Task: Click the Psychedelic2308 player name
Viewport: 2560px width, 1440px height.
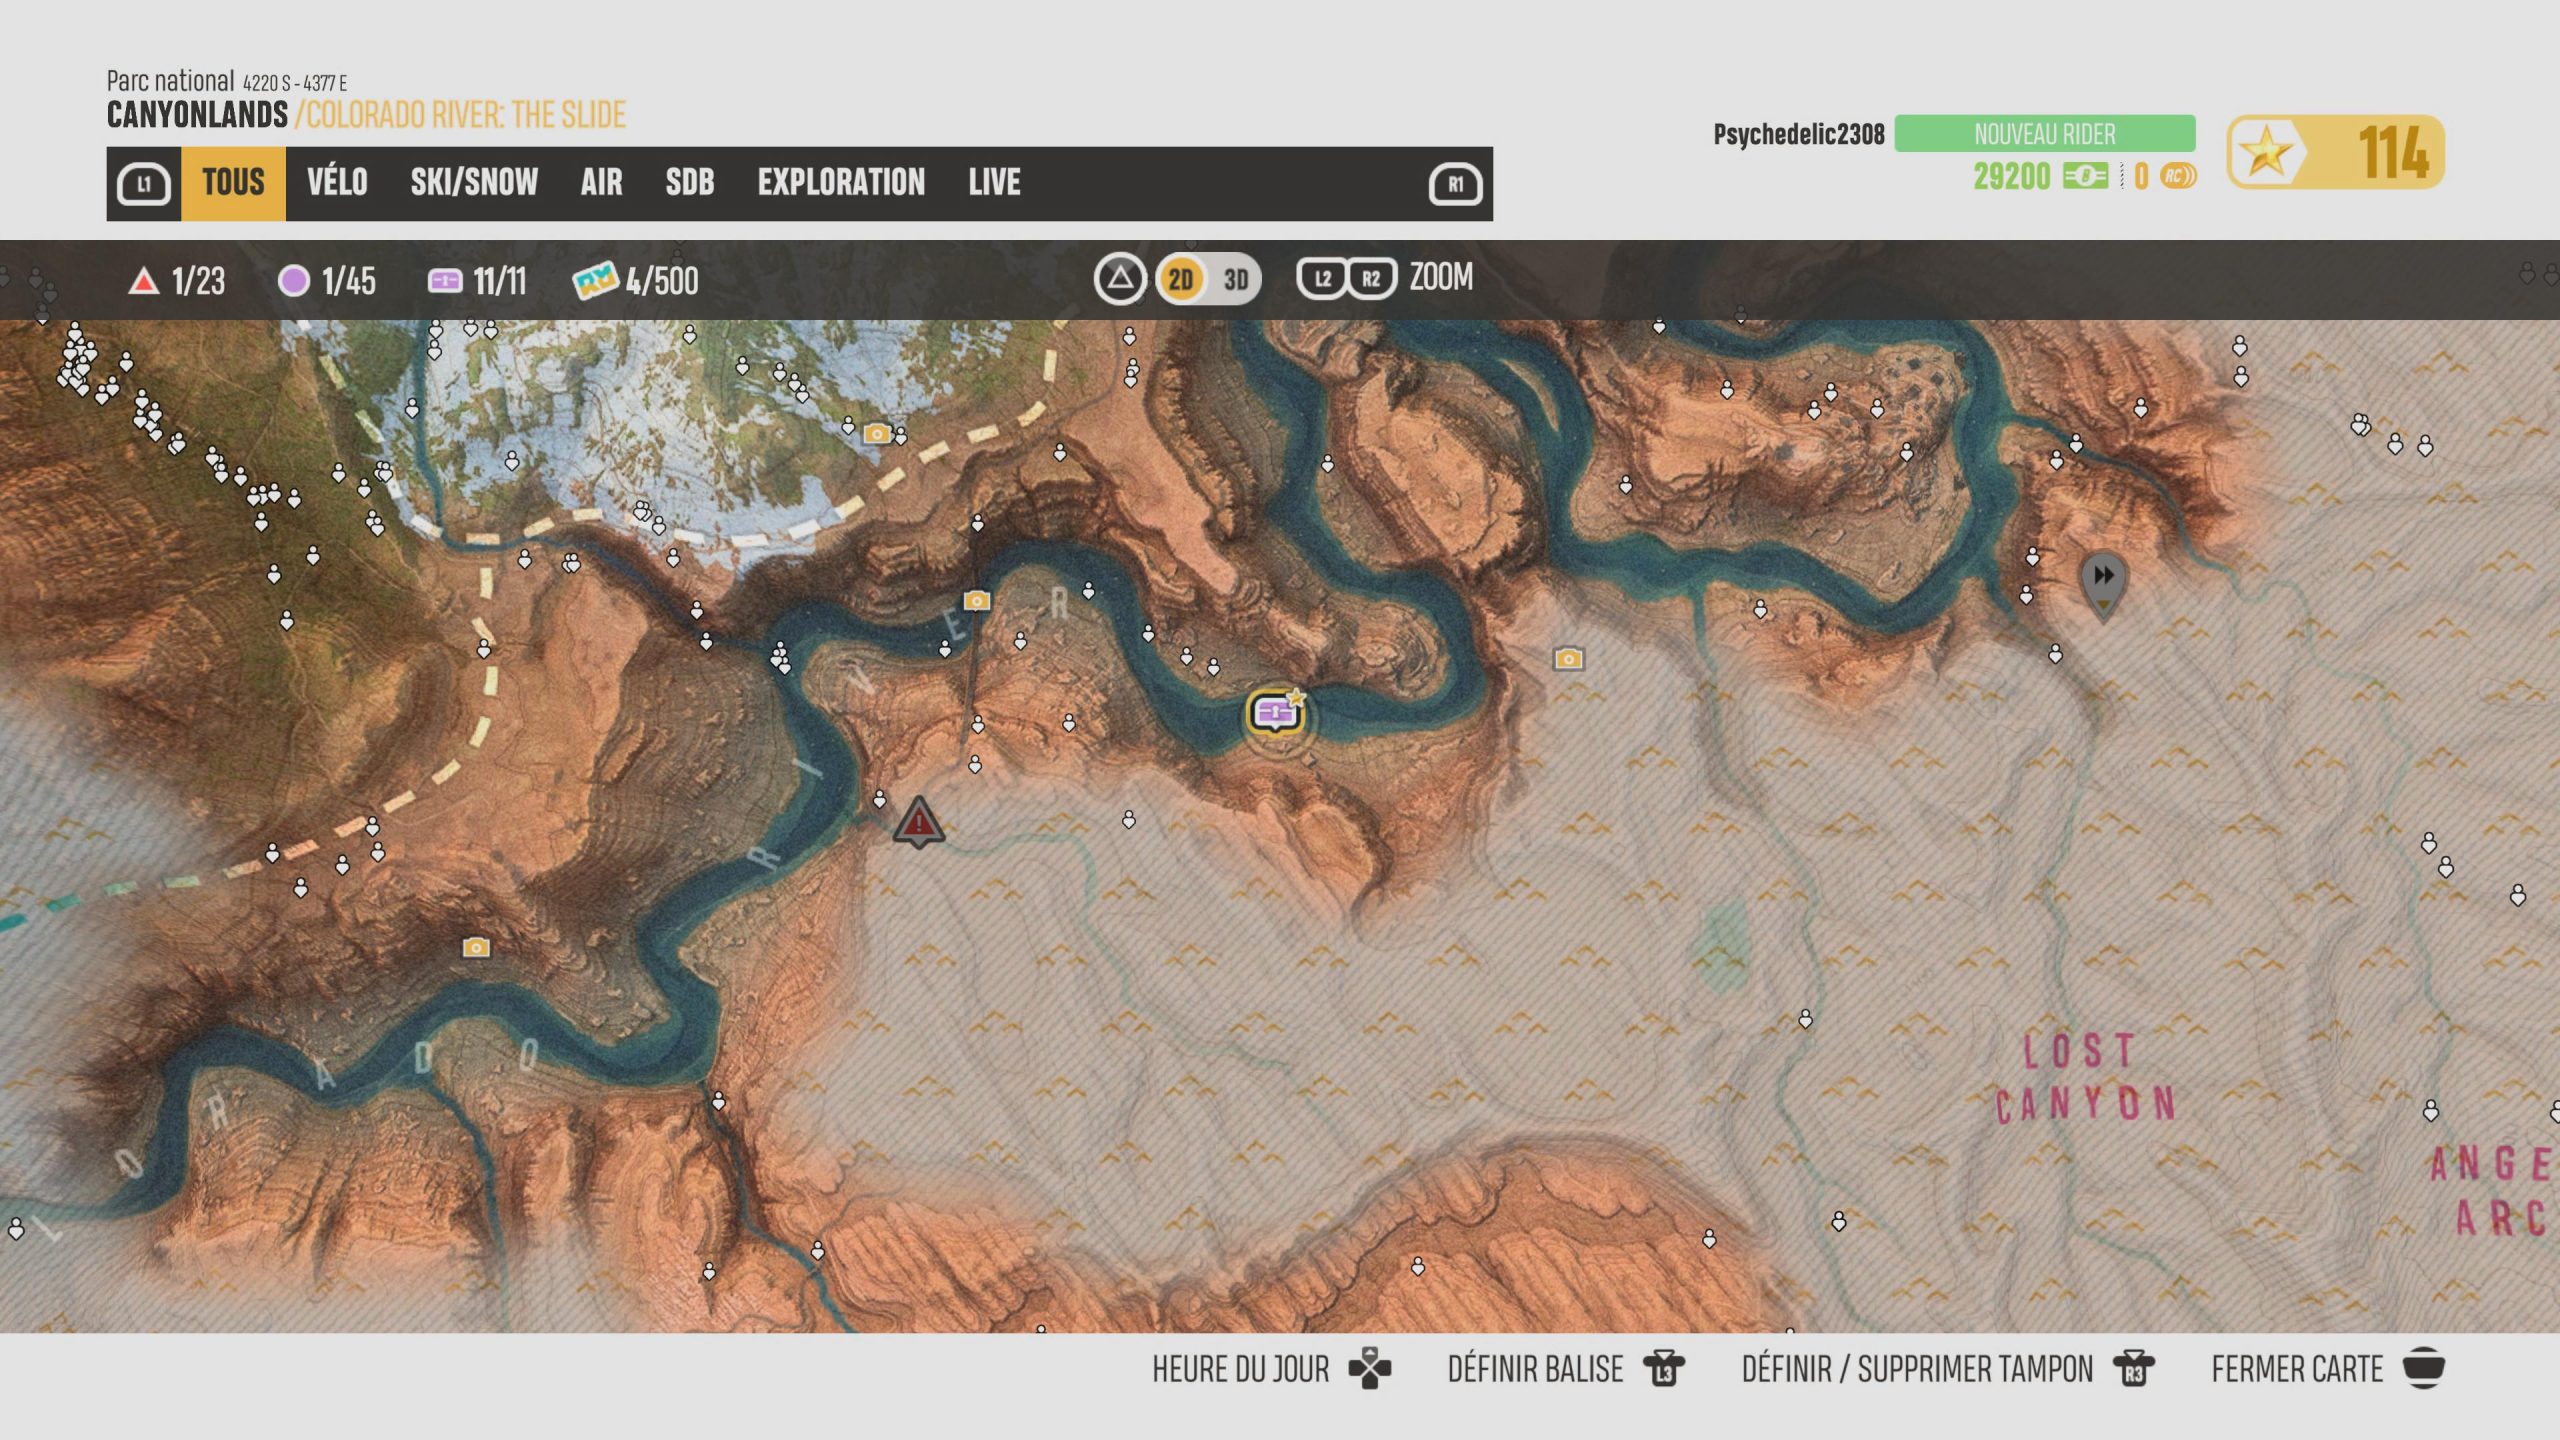Action: (x=1798, y=134)
